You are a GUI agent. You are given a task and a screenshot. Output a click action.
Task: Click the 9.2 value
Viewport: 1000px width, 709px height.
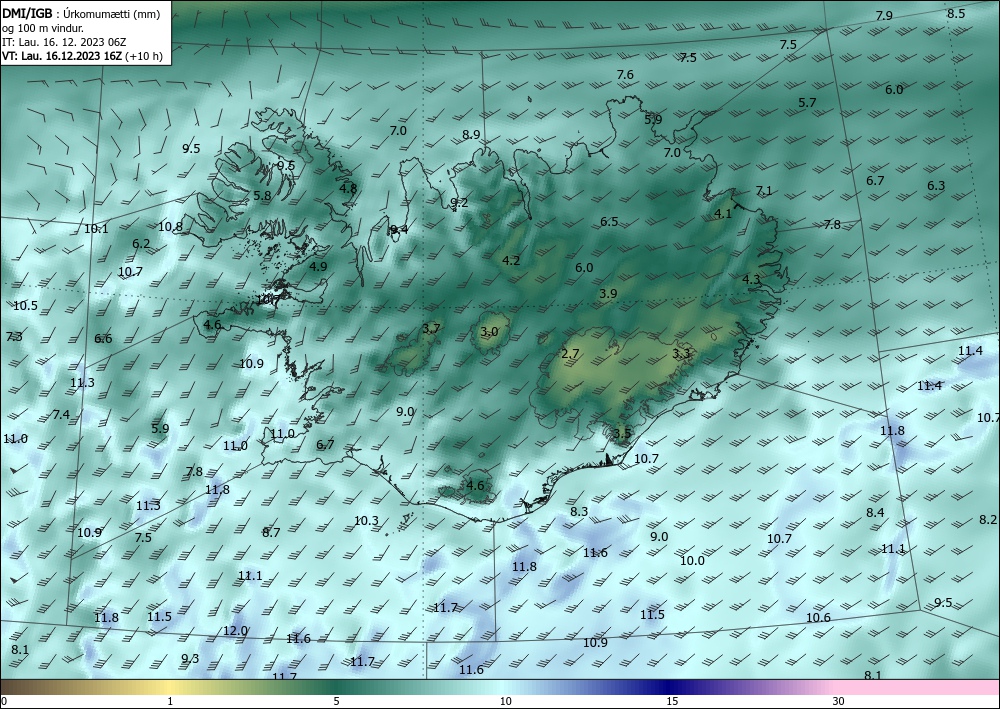pos(459,203)
